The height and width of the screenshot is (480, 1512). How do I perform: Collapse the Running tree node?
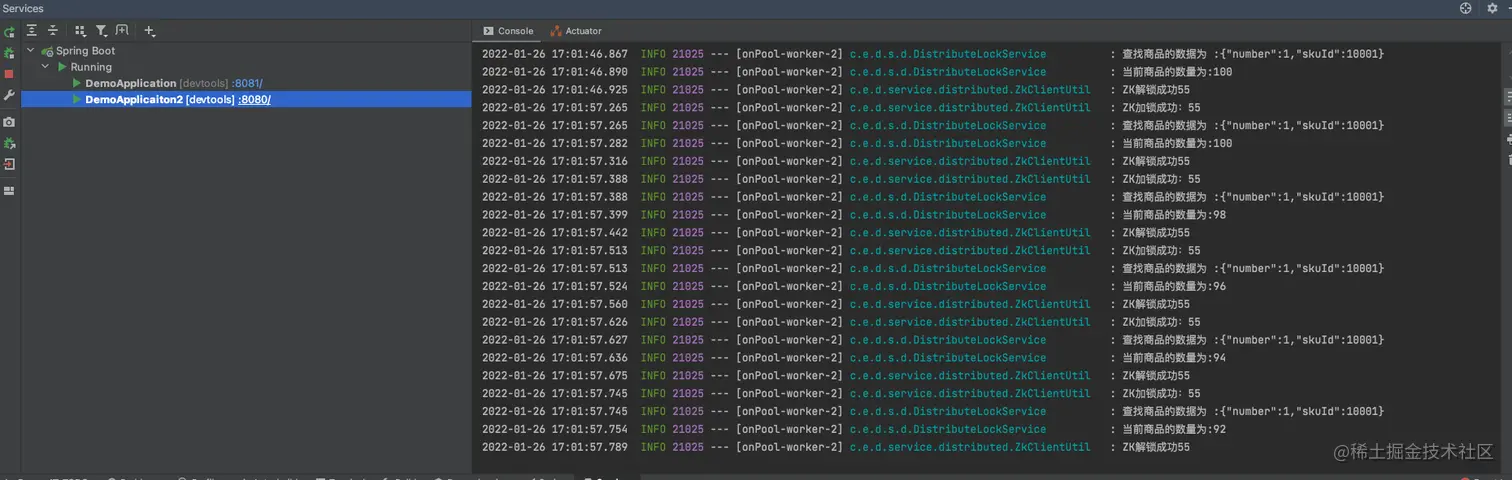pos(45,67)
